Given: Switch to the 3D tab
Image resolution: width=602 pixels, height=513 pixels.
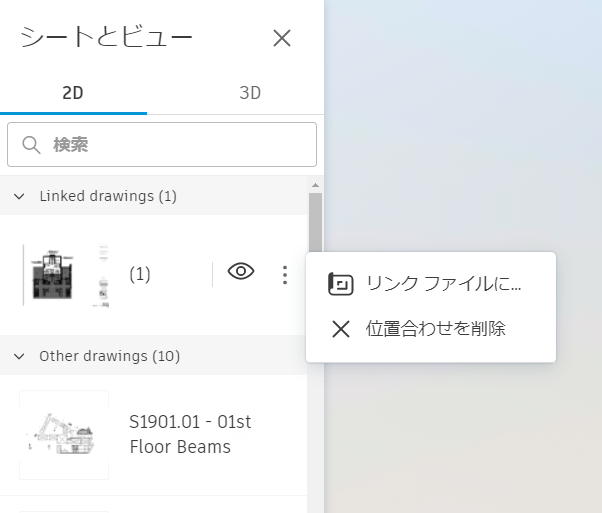Looking at the screenshot, I should point(250,94).
